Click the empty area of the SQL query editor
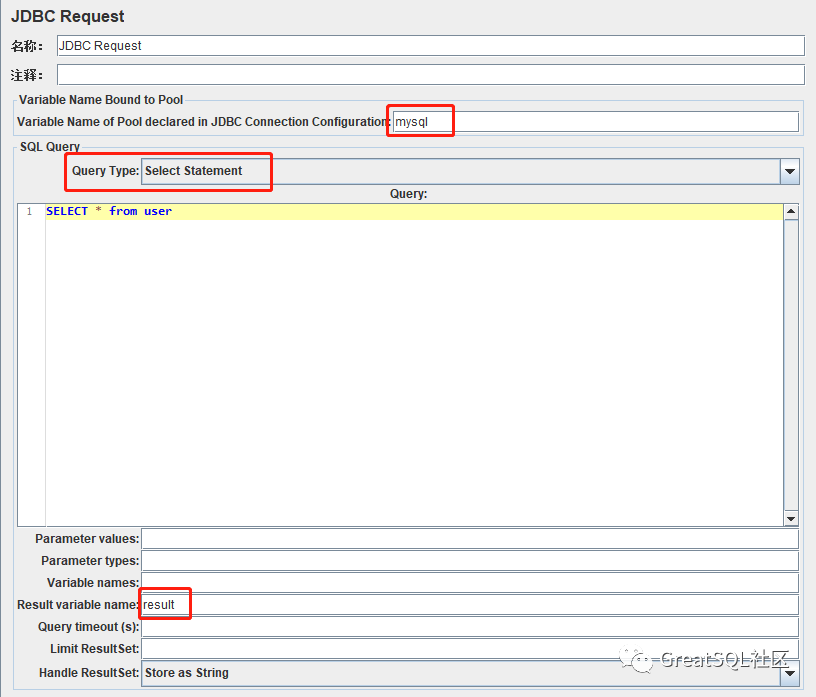816x697 pixels. pyautogui.click(x=414, y=372)
